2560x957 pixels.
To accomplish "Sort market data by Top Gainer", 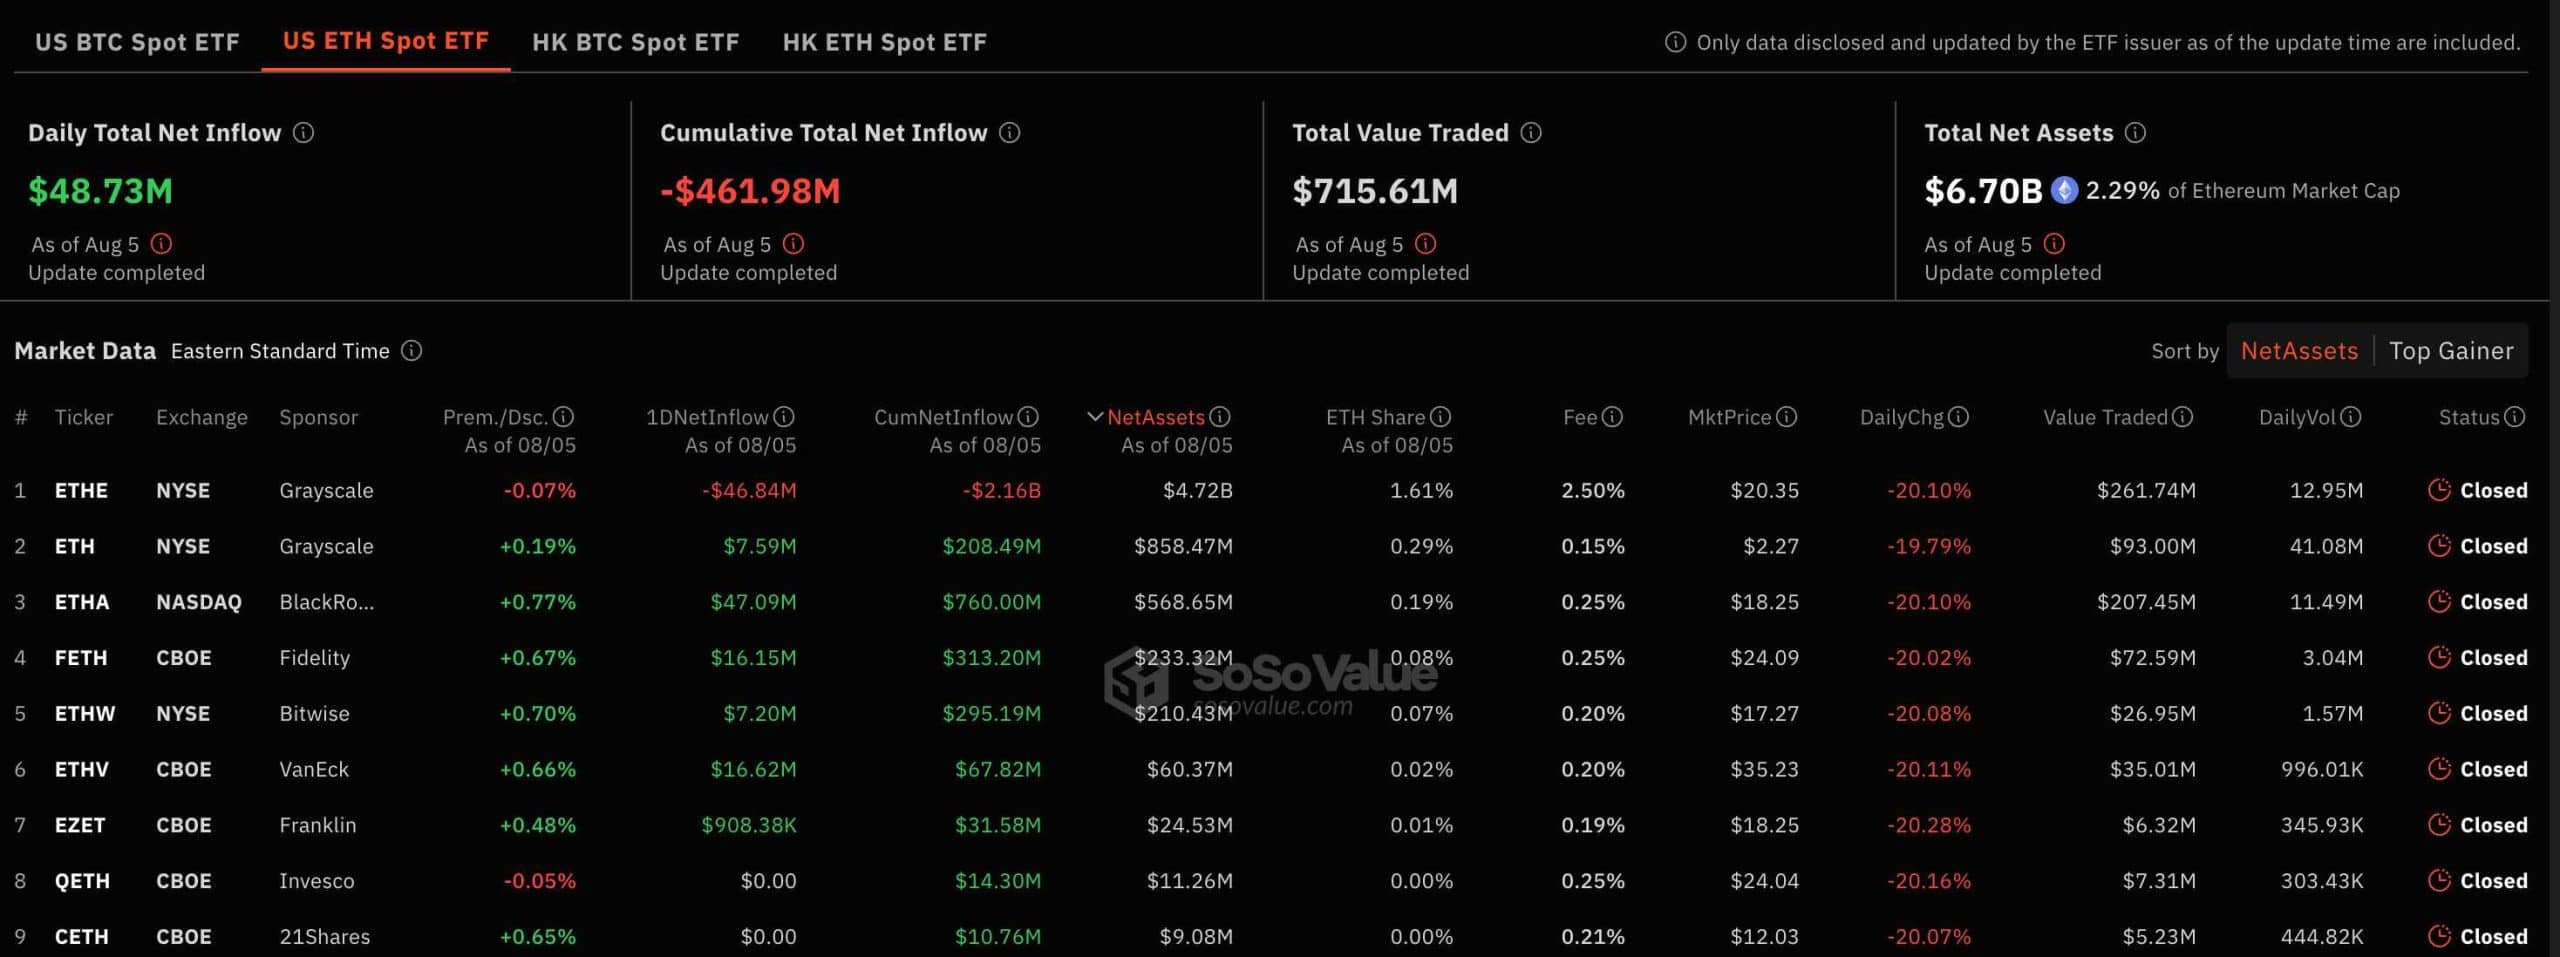I will click(x=2451, y=351).
